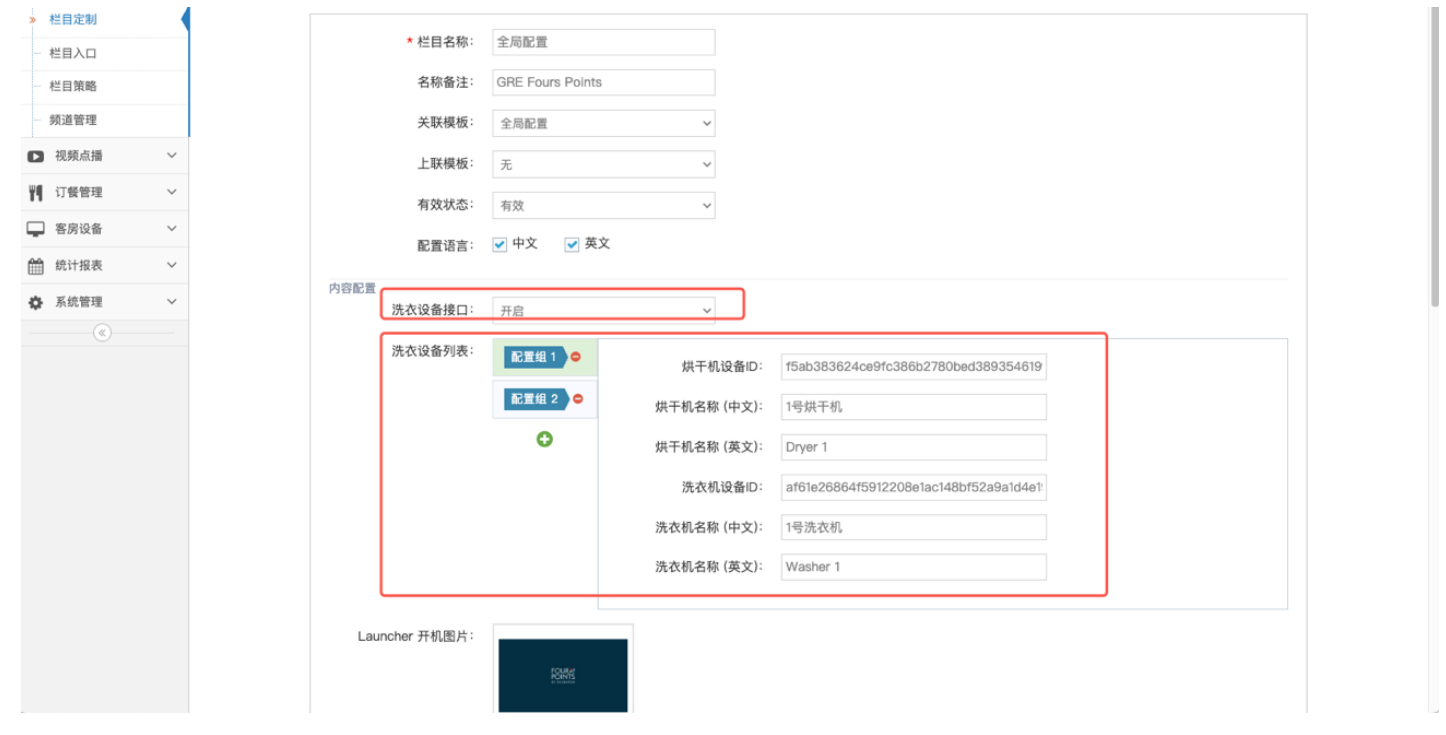Uncheck the 英文 language checkbox
This screenshot has height=735, width=1446.
(572, 245)
